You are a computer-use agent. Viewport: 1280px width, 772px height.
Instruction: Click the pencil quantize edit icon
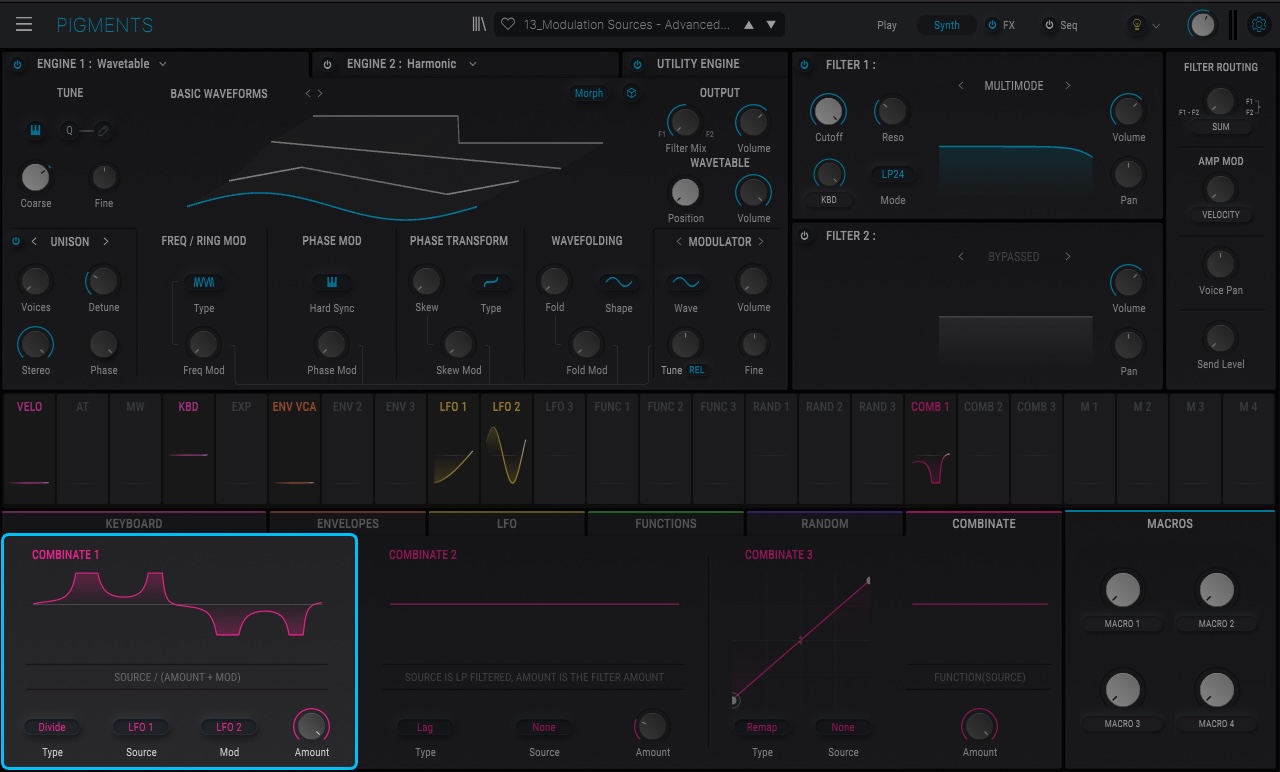point(102,131)
